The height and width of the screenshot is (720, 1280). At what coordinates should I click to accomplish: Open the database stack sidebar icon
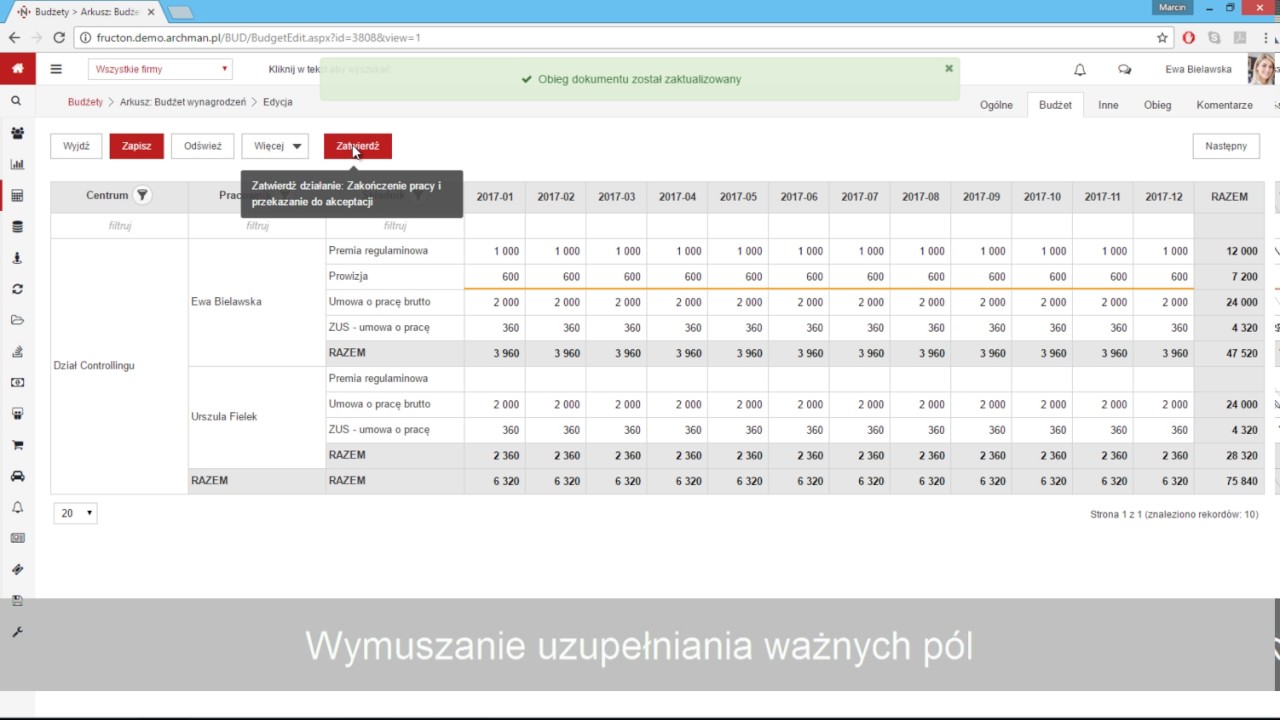point(17,227)
